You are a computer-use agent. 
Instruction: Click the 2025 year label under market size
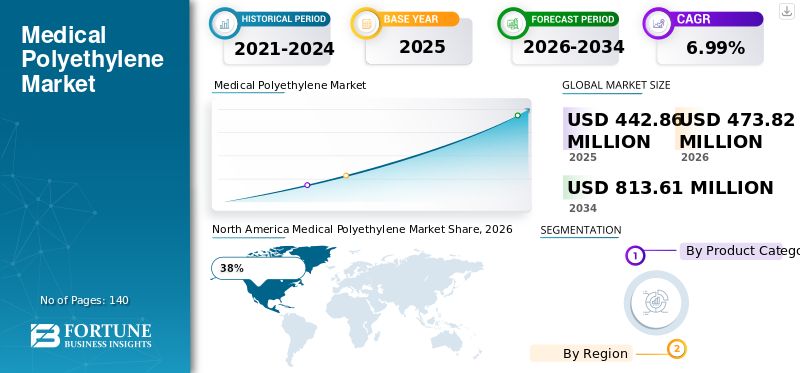[x=583, y=157]
